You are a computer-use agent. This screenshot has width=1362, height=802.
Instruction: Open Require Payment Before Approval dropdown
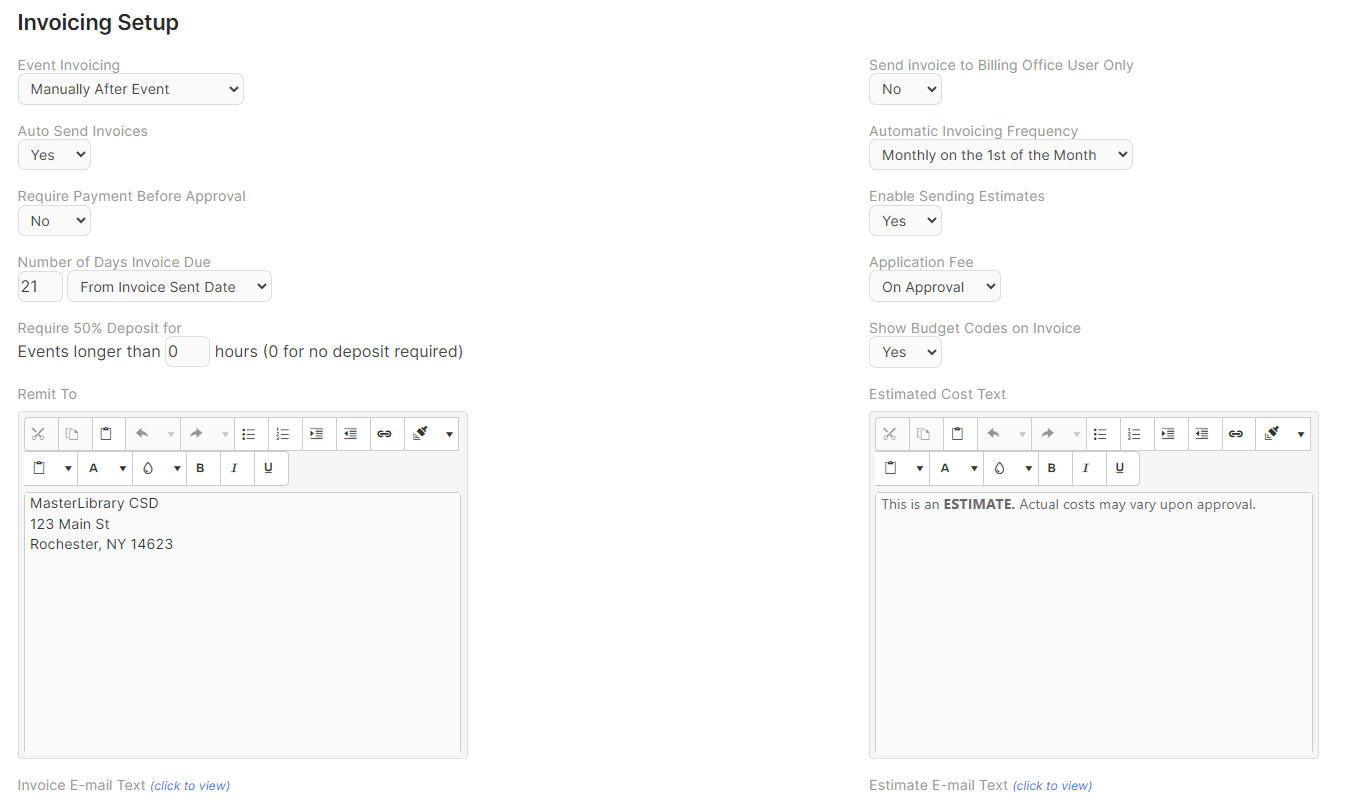tap(54, 221)
